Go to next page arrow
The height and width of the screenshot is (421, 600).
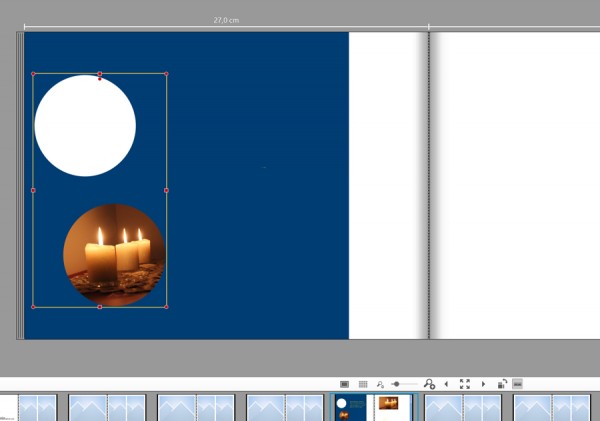(483, 384)
